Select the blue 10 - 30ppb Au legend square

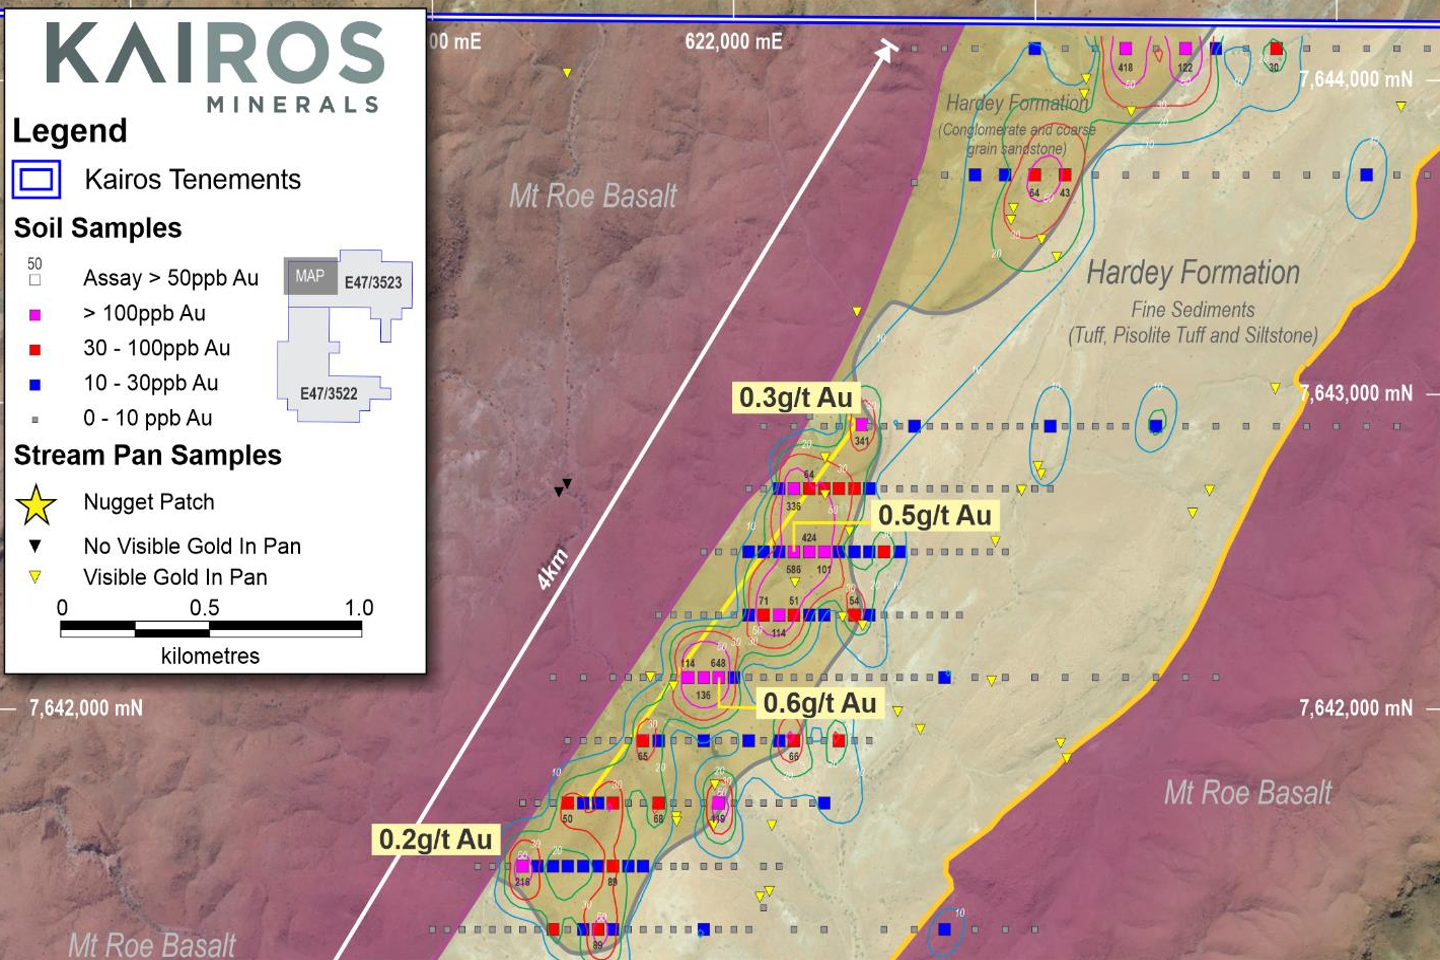[35, 384]
